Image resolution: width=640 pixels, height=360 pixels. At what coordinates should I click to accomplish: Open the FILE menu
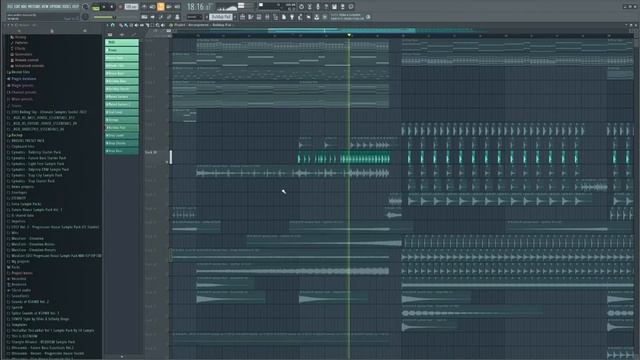pos(10,7)
